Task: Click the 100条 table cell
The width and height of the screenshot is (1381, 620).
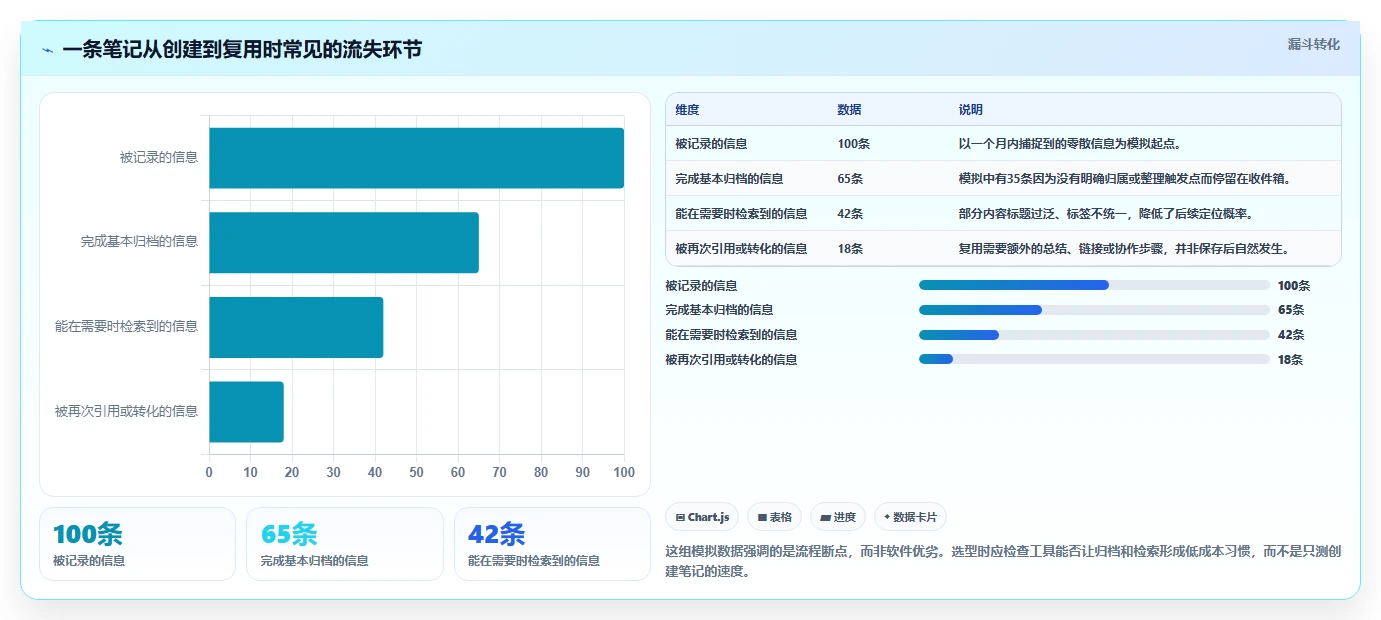Action: 853,144
